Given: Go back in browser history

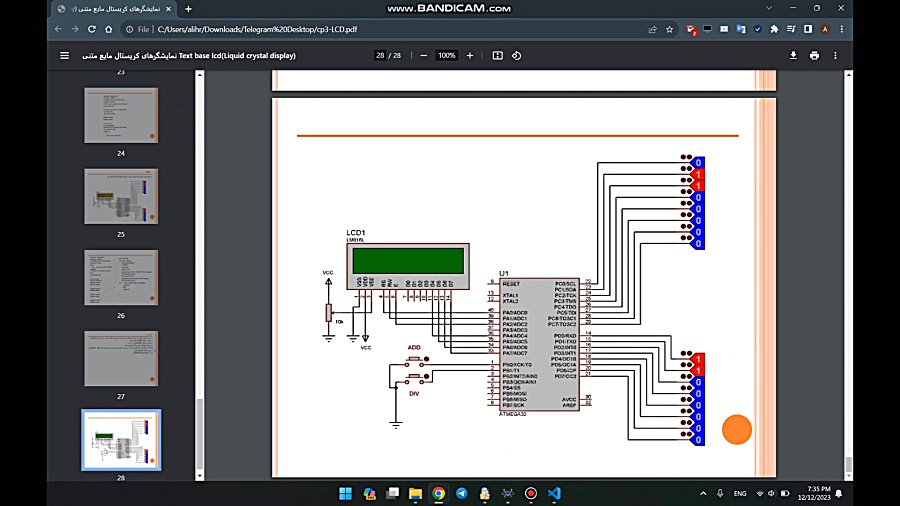Looking at the screenshot, I should pyautogui.click(x=58, y=29).
